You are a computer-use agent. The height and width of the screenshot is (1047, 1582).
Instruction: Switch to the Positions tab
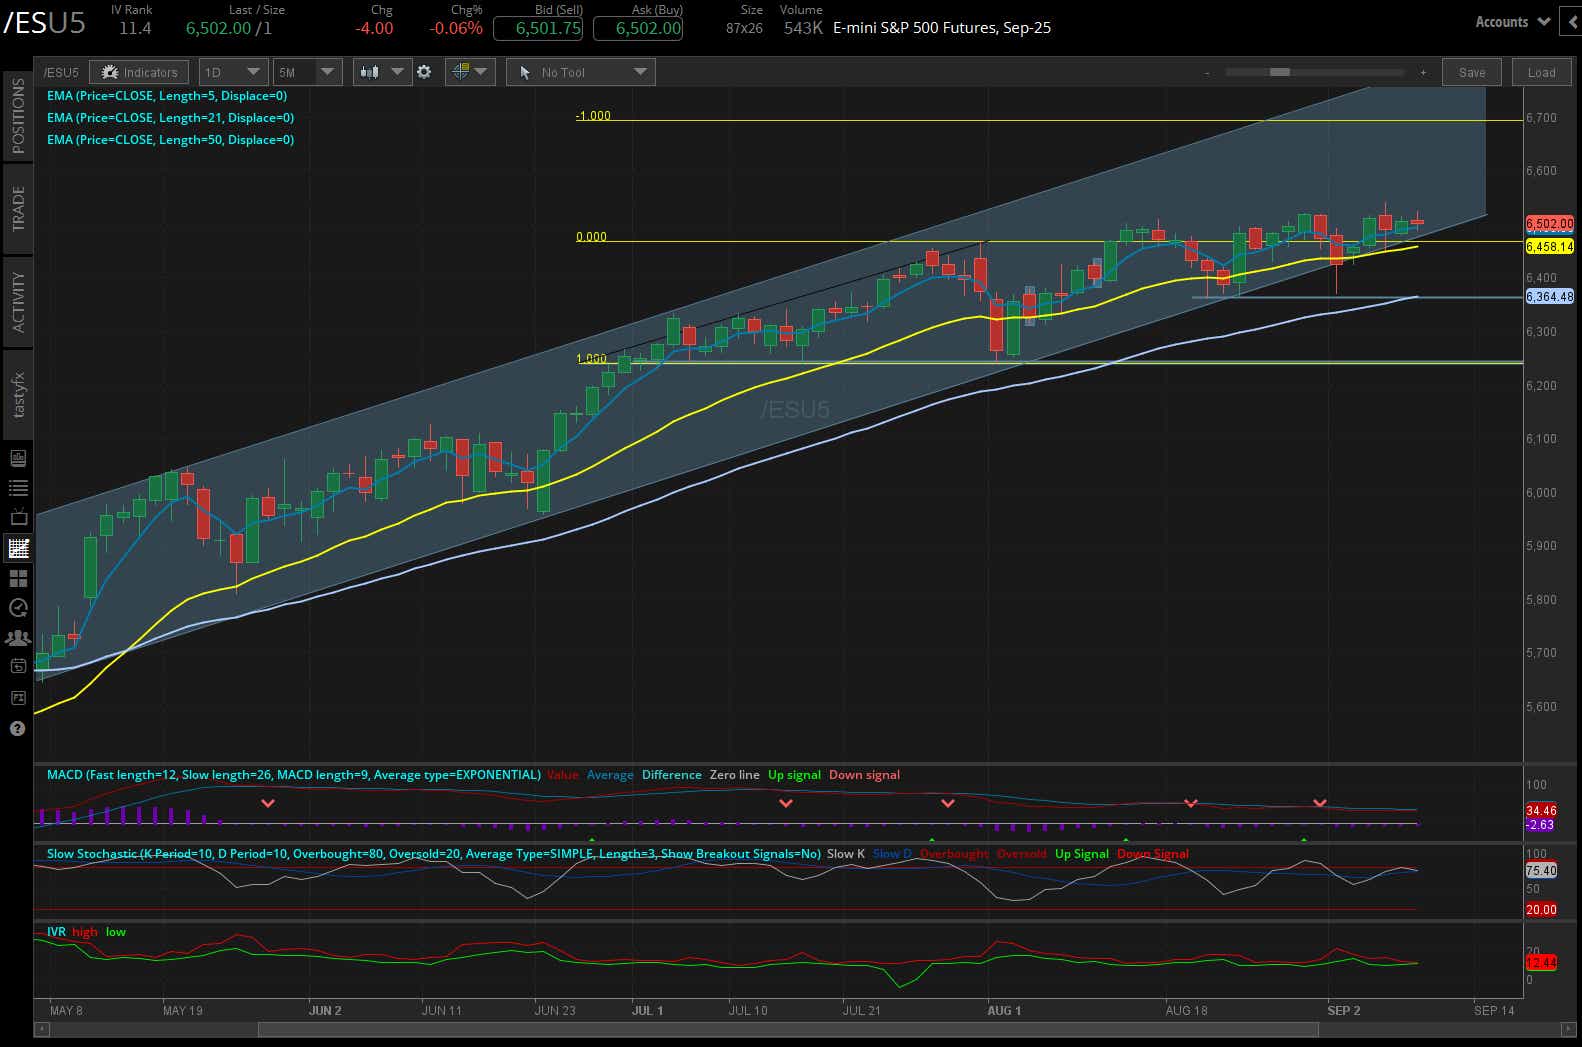18,117
